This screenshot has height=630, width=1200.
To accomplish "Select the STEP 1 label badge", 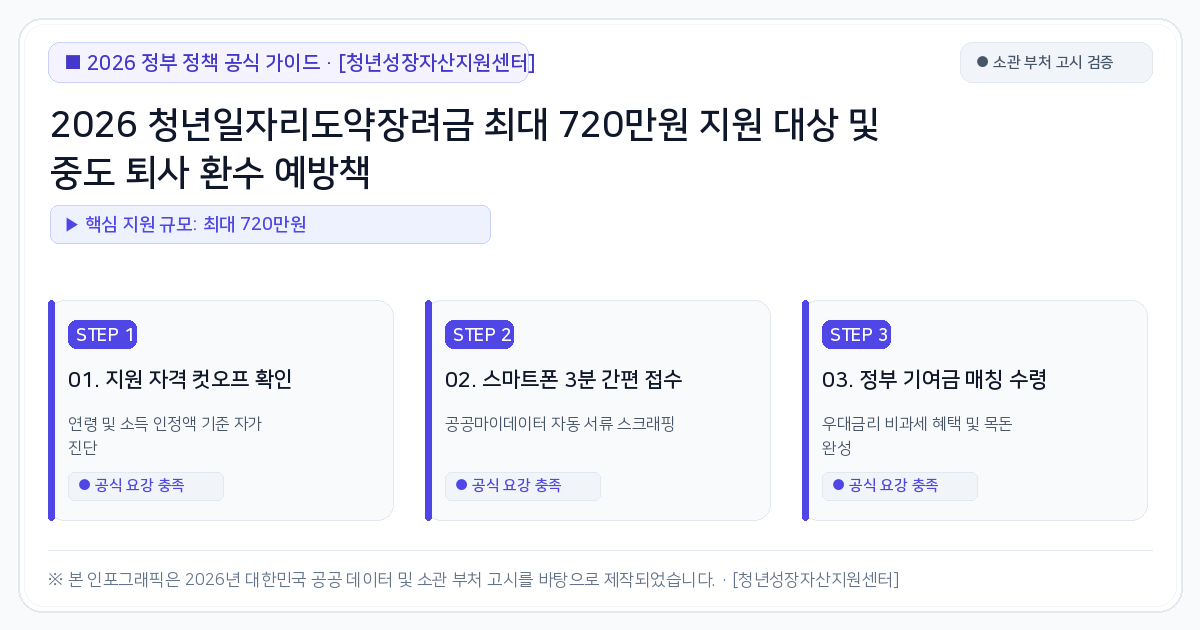I will 102,335.
